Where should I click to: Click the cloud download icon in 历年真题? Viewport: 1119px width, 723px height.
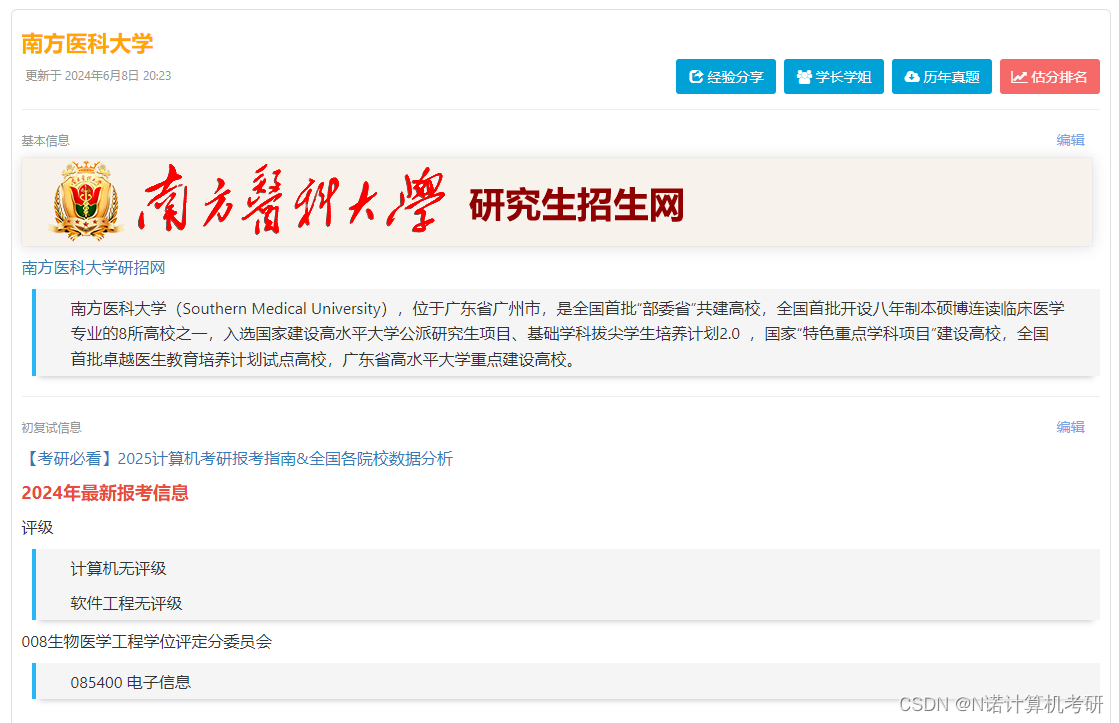point(912,76)
